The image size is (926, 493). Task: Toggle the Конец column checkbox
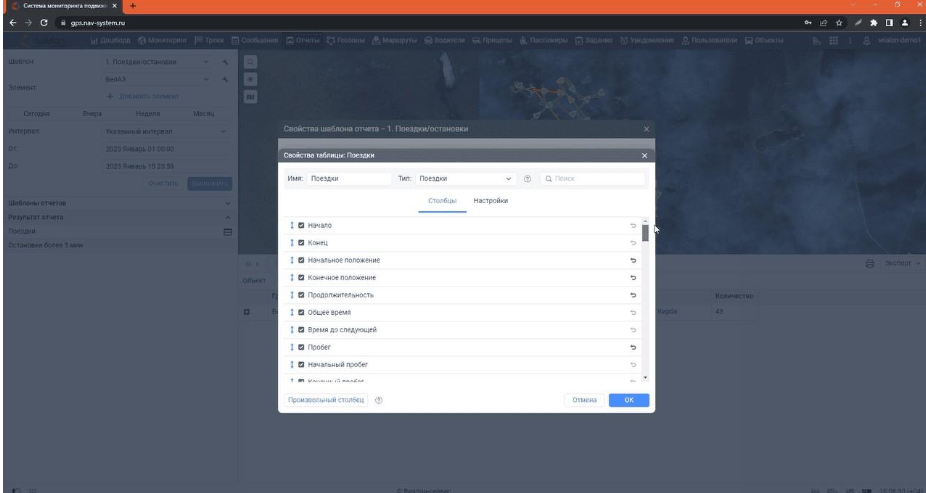click(x=301, y=243)
